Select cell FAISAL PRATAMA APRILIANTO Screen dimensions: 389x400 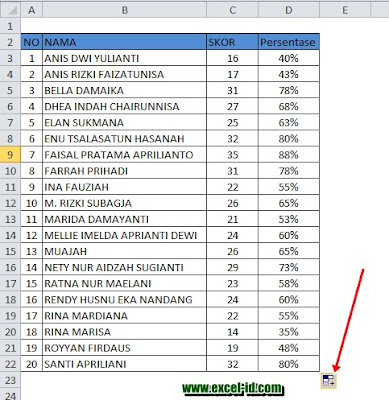pyautogui.click(x=124, y=155)
